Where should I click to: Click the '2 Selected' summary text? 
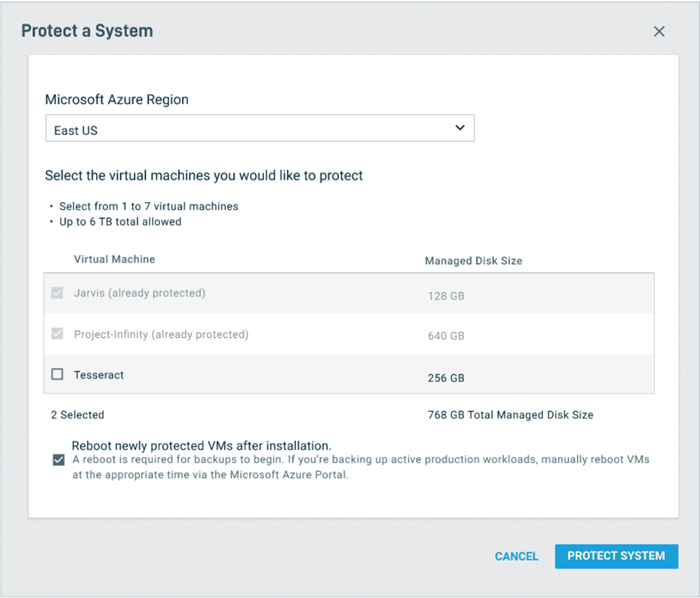78,414
